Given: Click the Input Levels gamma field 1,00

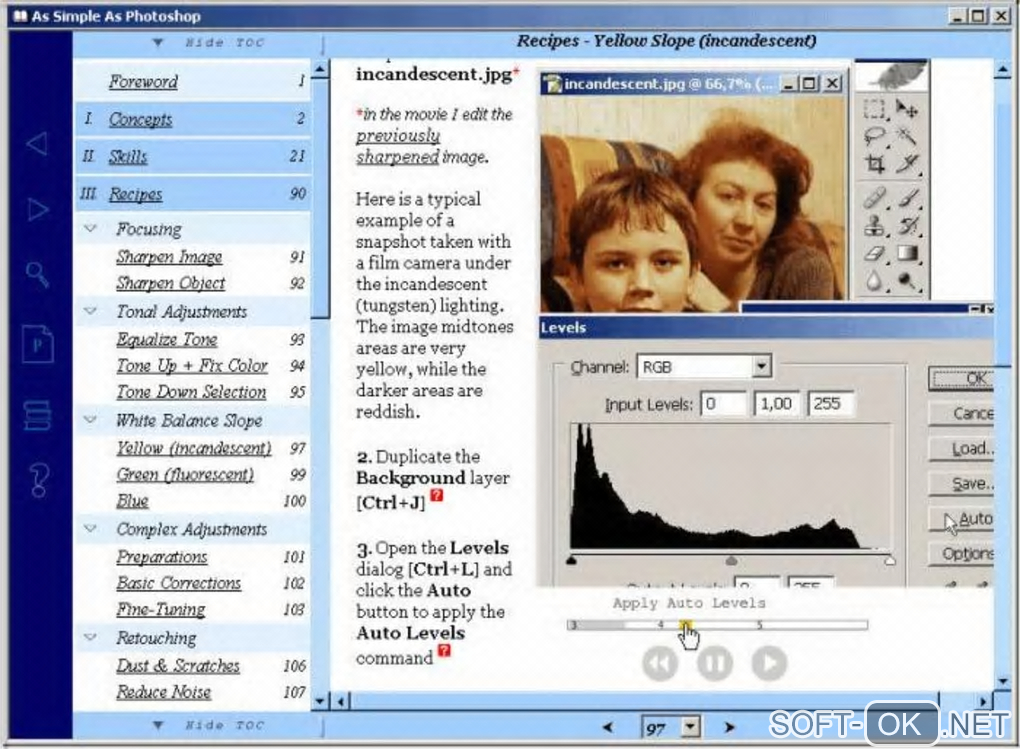Looking at the screenshot, I should (x=777, y=403).
